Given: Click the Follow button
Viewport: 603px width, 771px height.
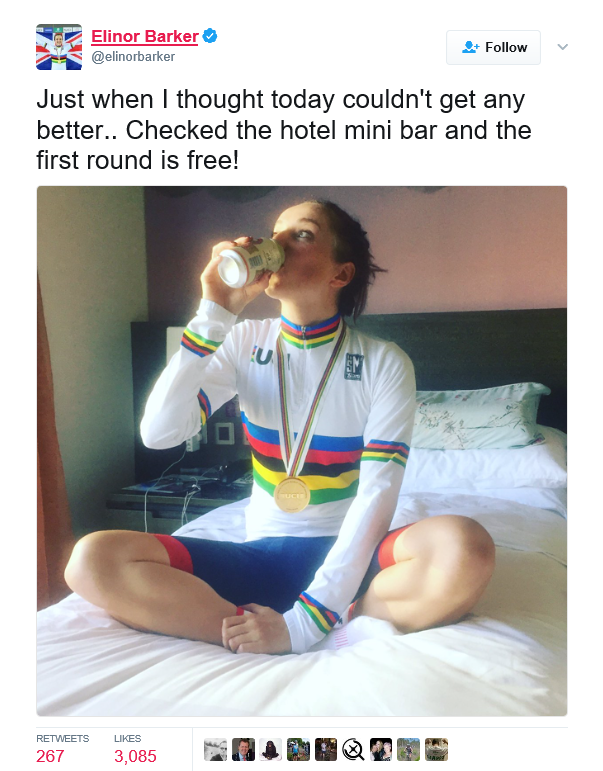Looking at the screenshot, I should [x=493, y=47].
